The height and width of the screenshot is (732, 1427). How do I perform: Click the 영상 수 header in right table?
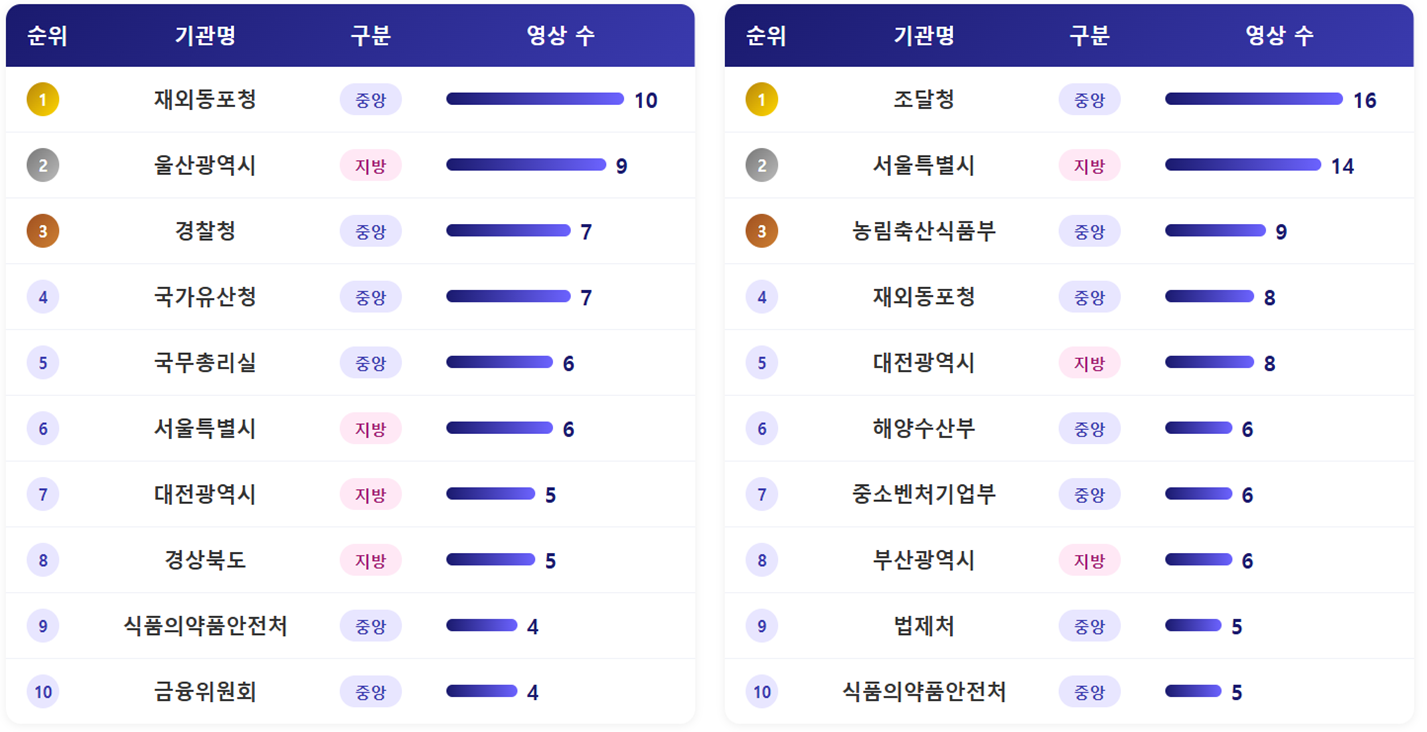click(x=1279, y=36)
